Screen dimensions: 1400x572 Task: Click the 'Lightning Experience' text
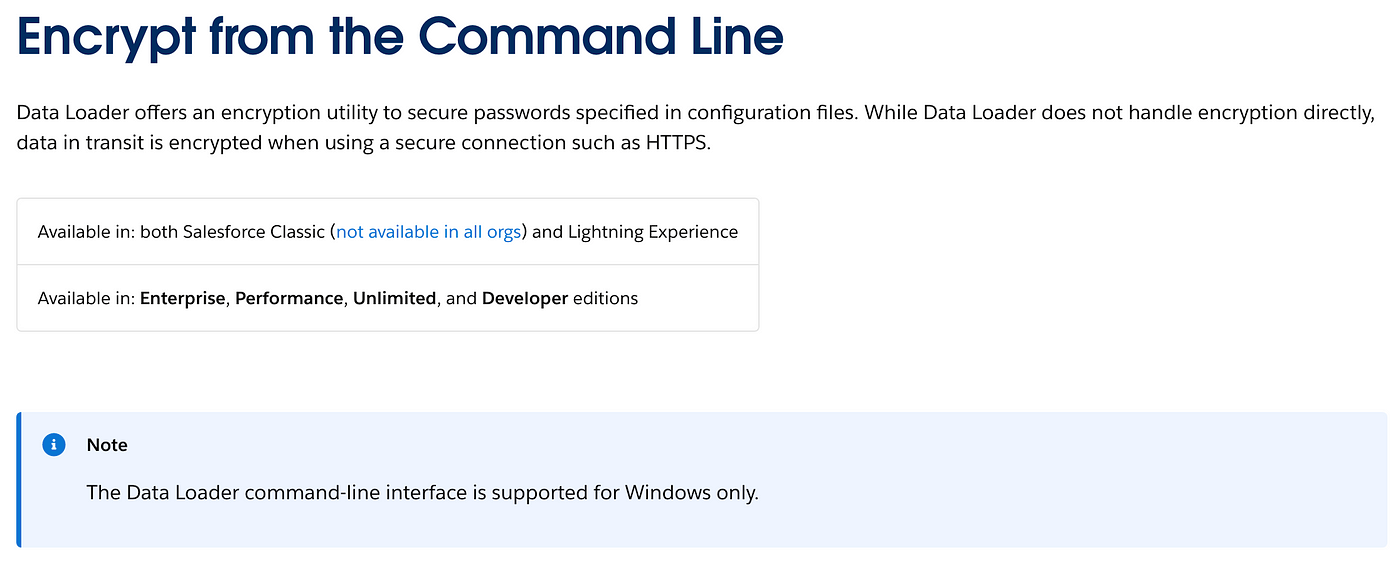tap(653, 232)
